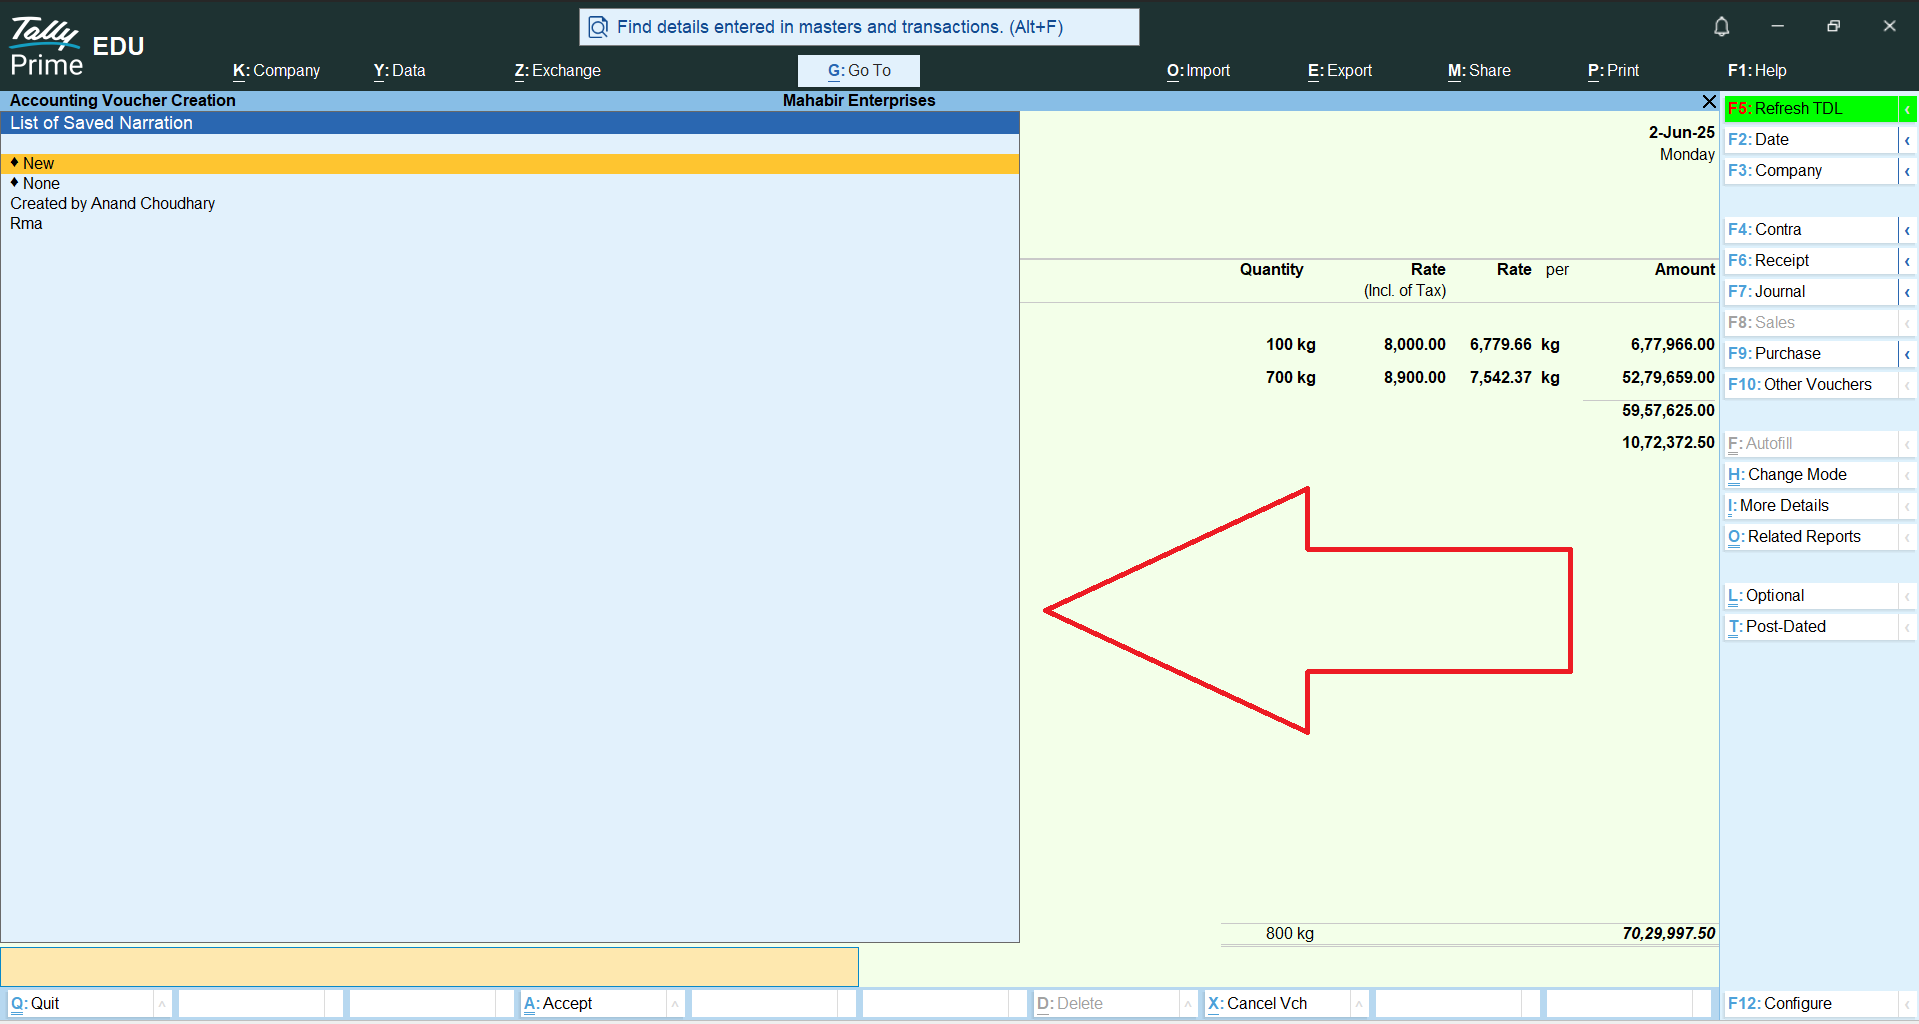Minimize the TallyPrime window
Image resolution: width=1919 pixels, height=1024 pixels.
[1777, 26]
